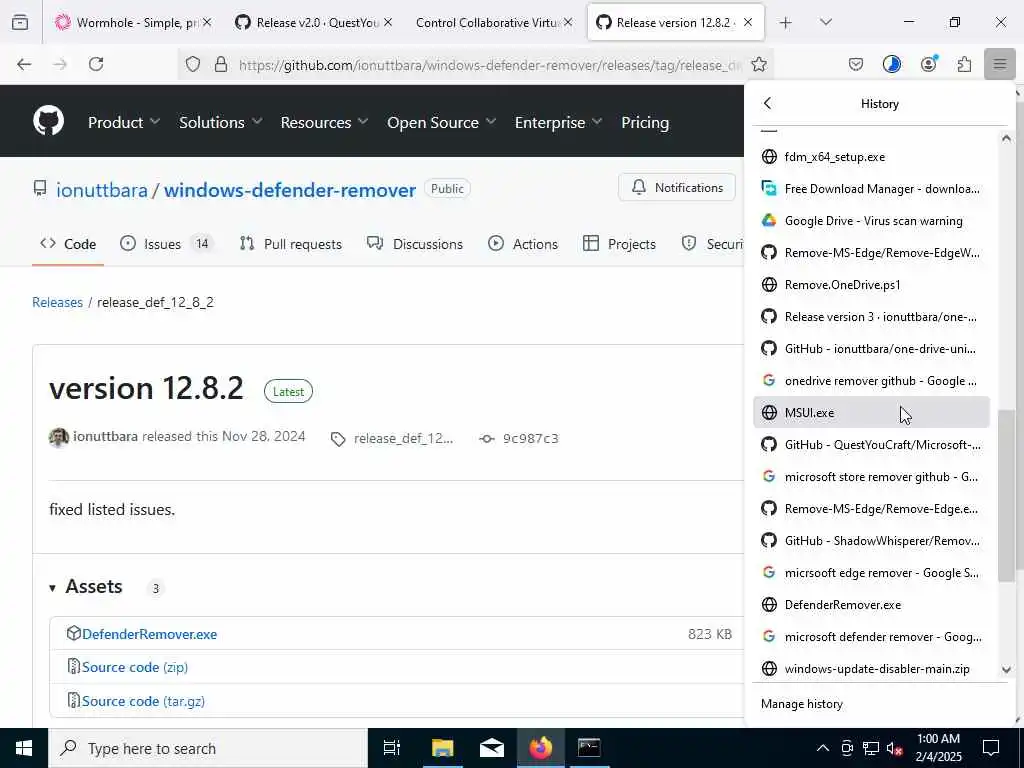Open the extensions puzzle-piece icon
The width and height of the screenshot is (1024, 768).
pos(964,64)
